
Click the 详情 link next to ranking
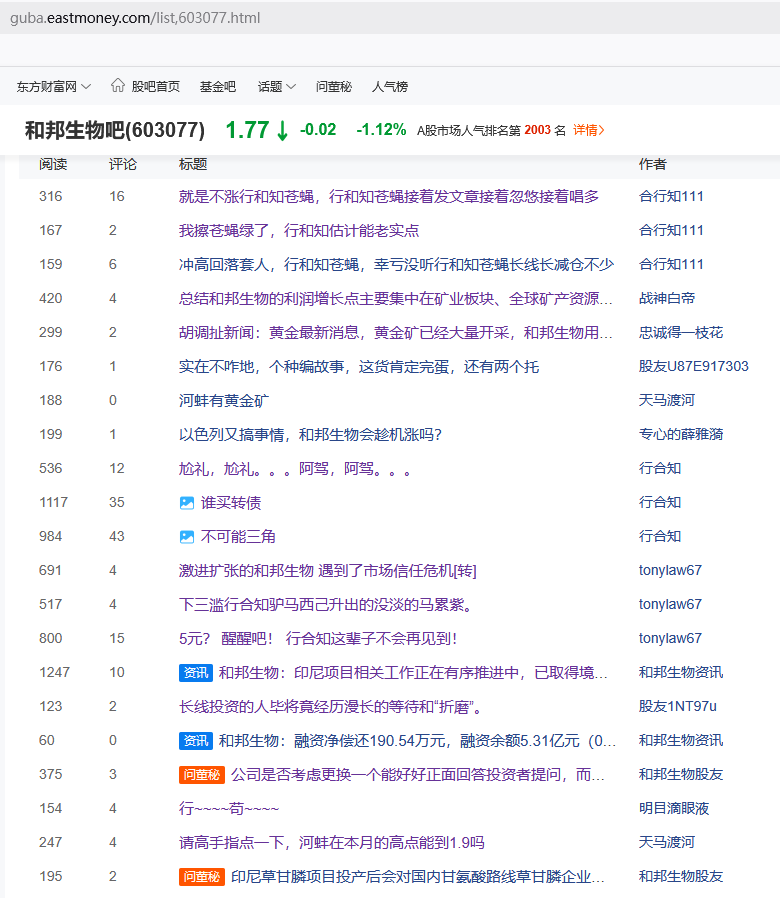click(589, 130)
